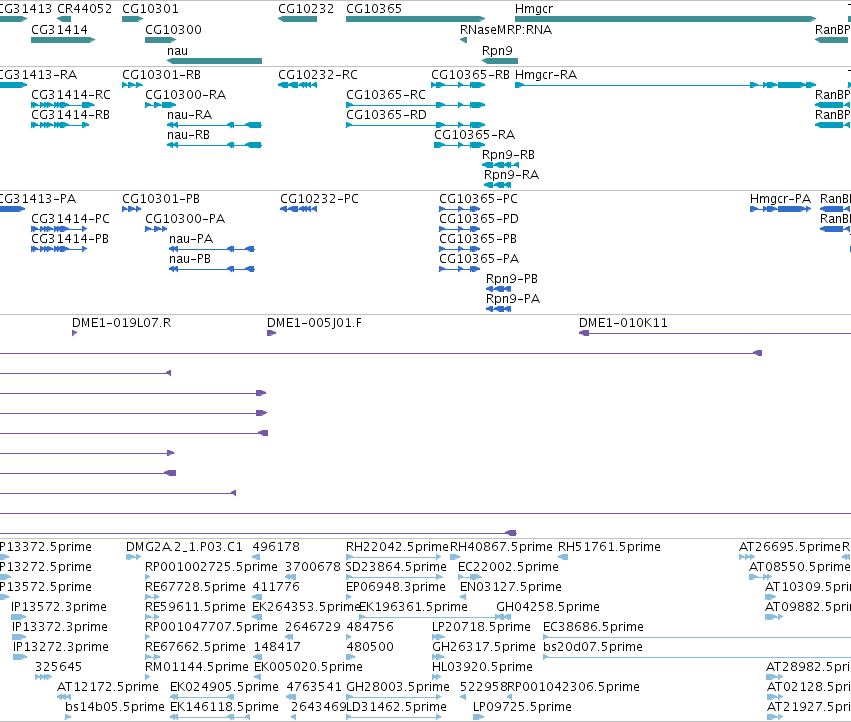
Task: Click the CG31414 gene bar
Action: [63, 40]
